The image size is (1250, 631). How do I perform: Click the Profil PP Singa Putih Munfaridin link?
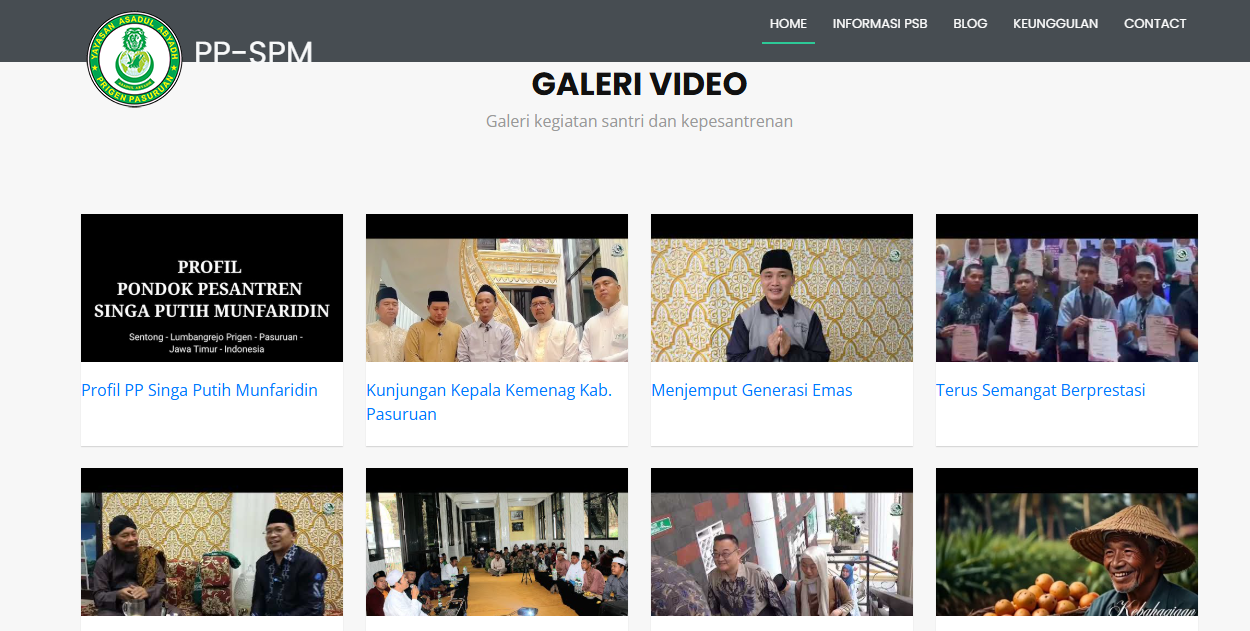200,390
